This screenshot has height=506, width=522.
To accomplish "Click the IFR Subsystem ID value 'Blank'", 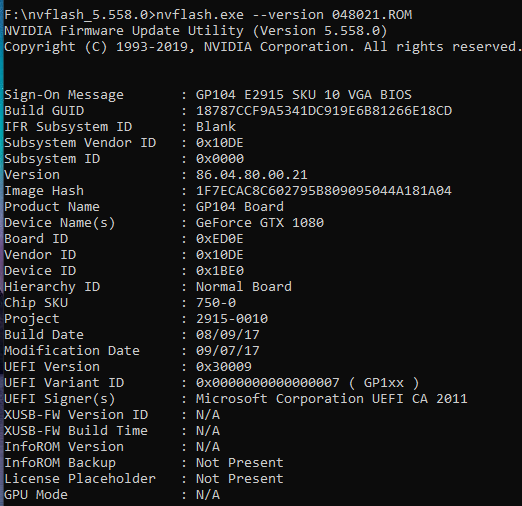I will [216, 127].
